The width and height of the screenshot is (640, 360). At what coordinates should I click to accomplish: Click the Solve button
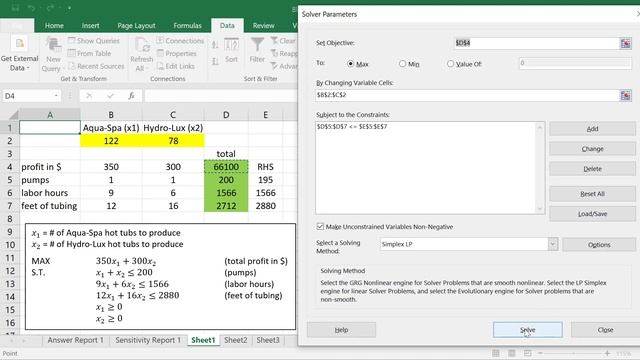point(527,330)
